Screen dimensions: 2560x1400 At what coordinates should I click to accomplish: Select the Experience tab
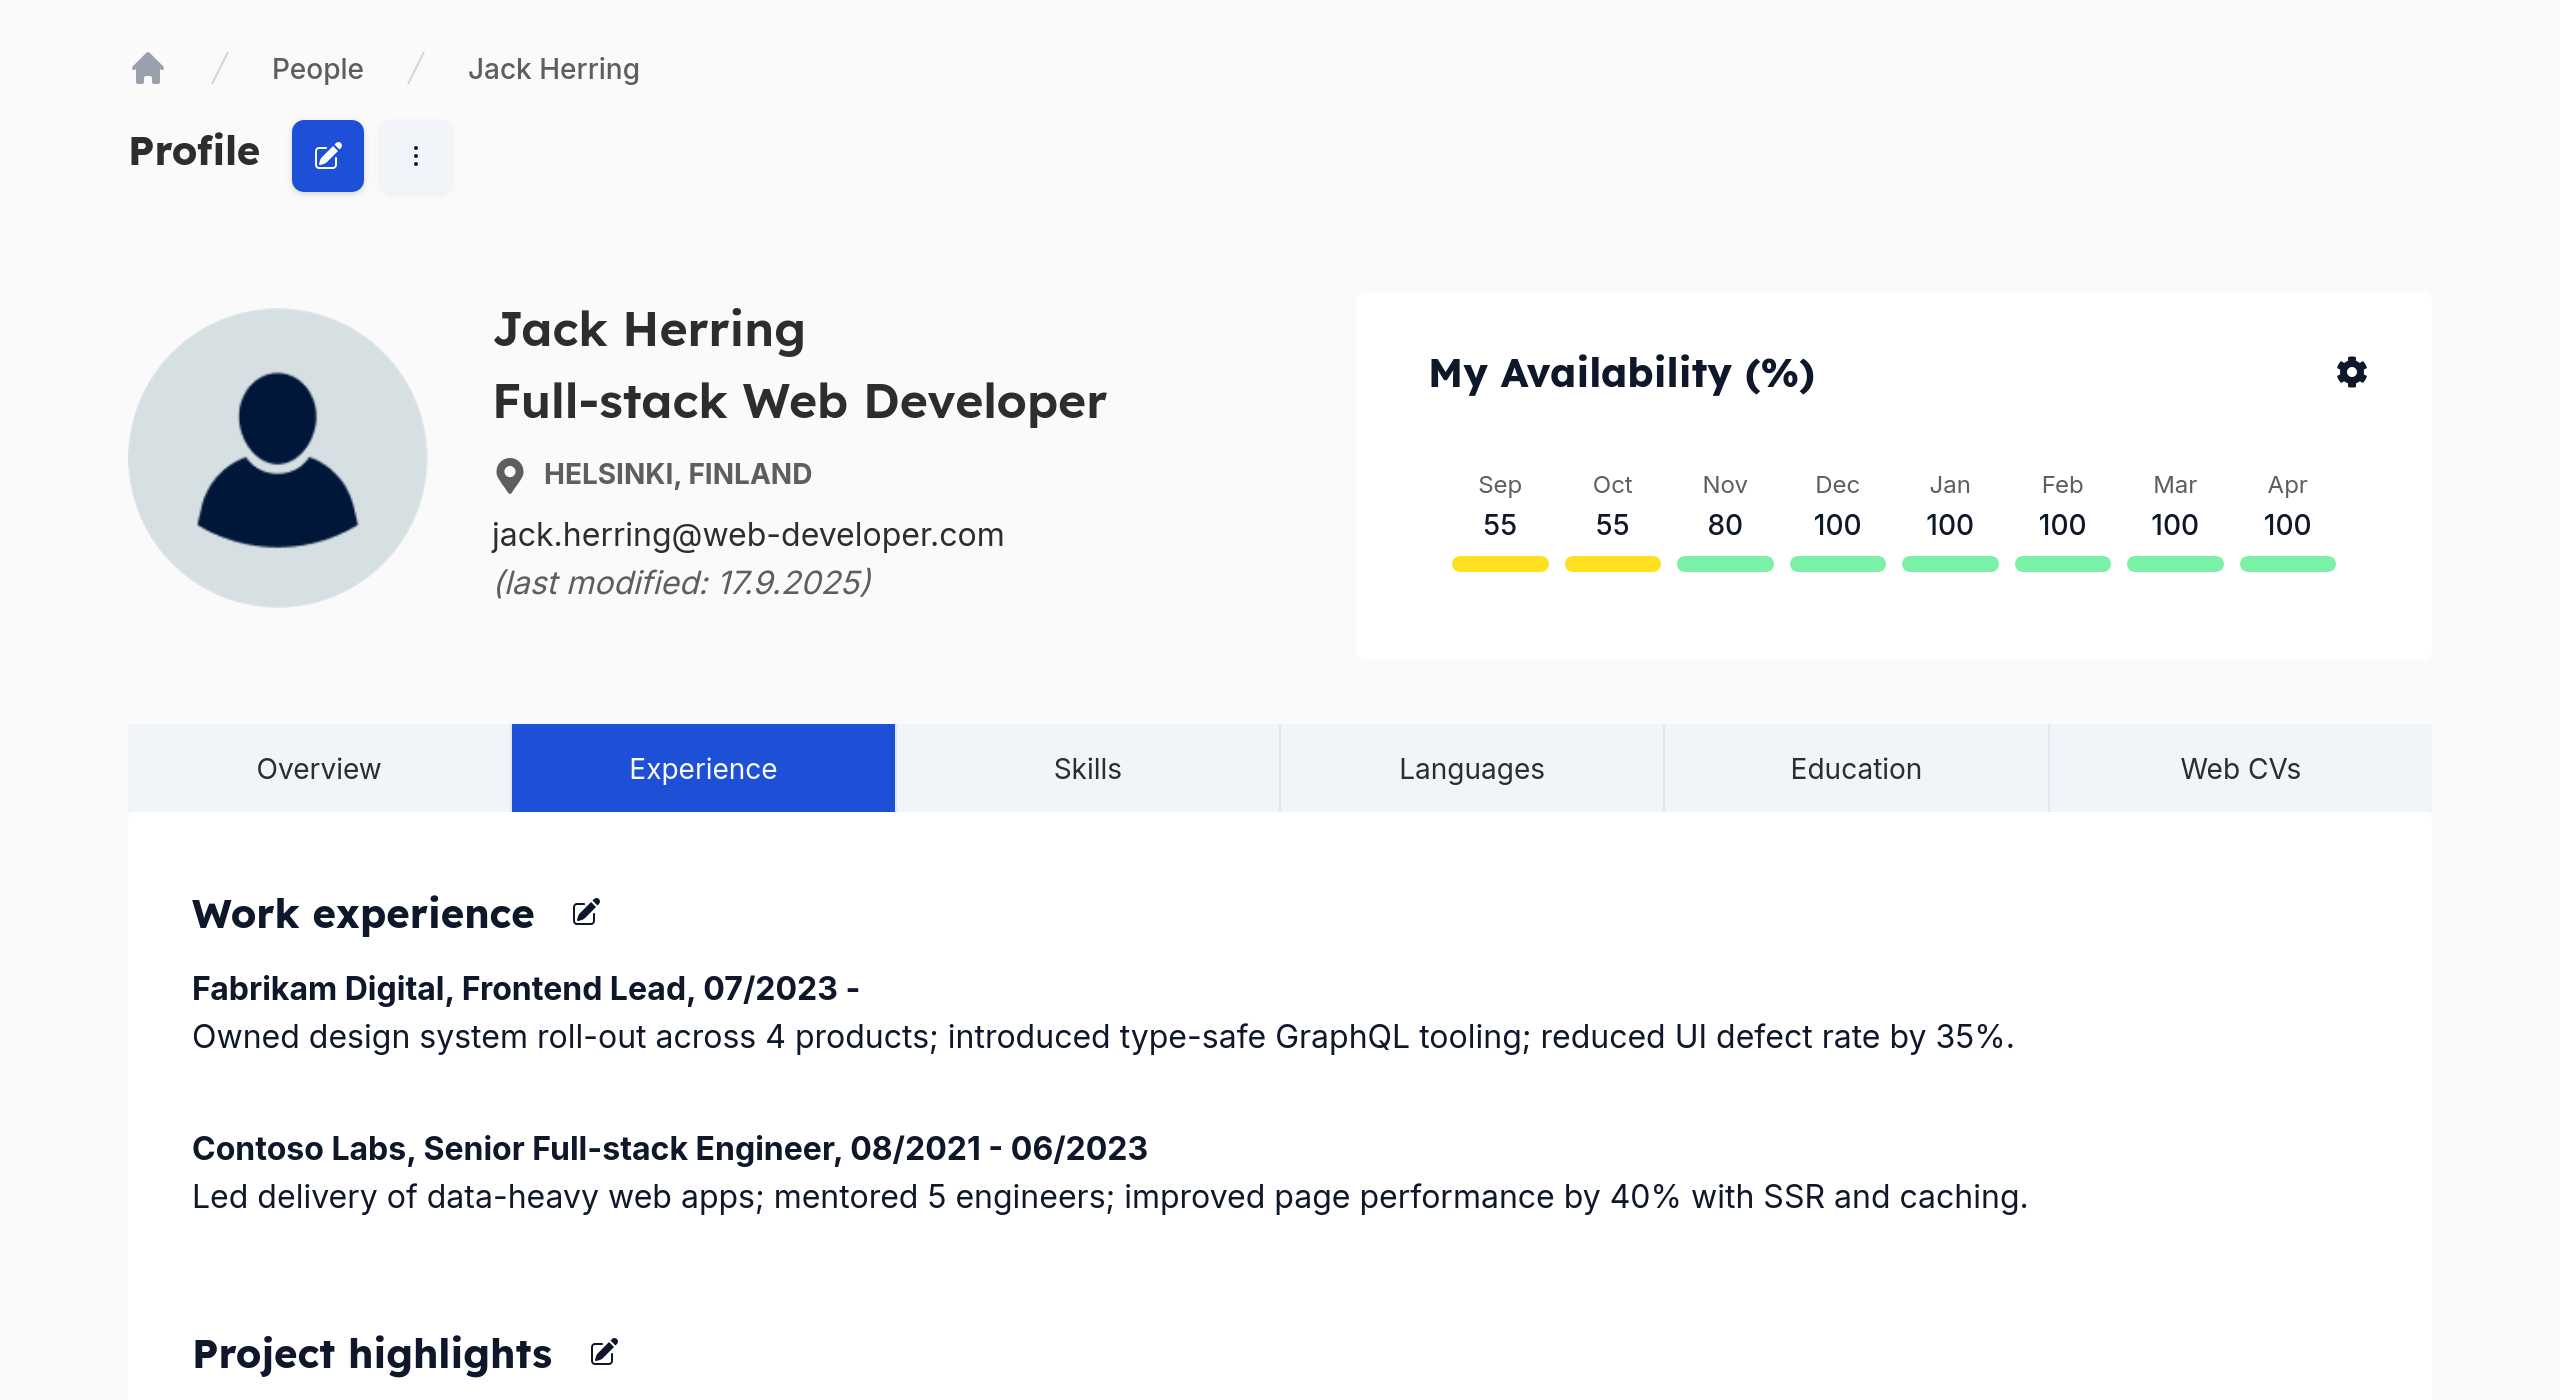[x=703, y=768]
